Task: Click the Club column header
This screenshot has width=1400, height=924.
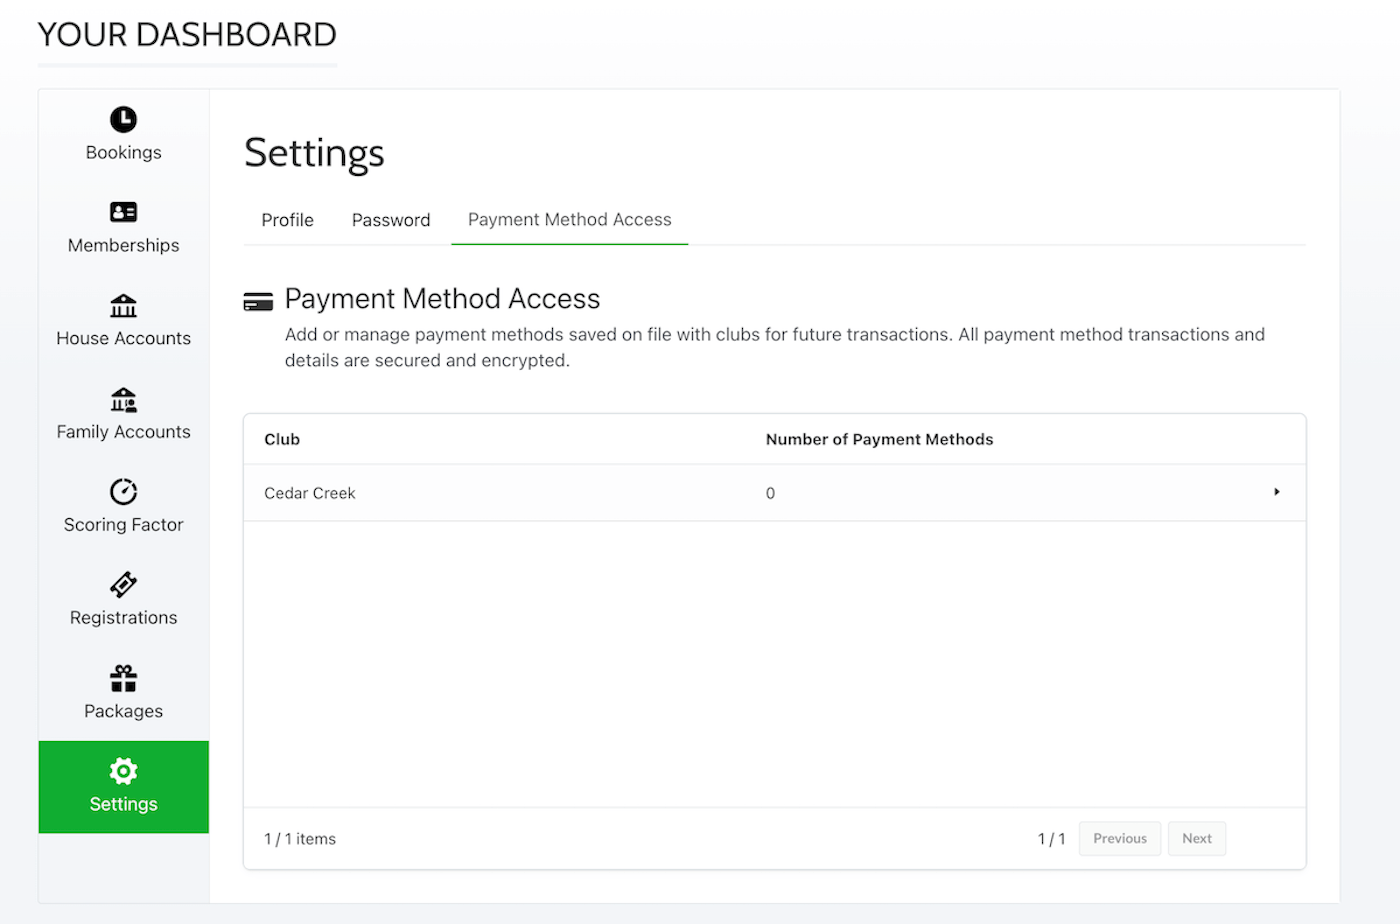Action: 282,440
